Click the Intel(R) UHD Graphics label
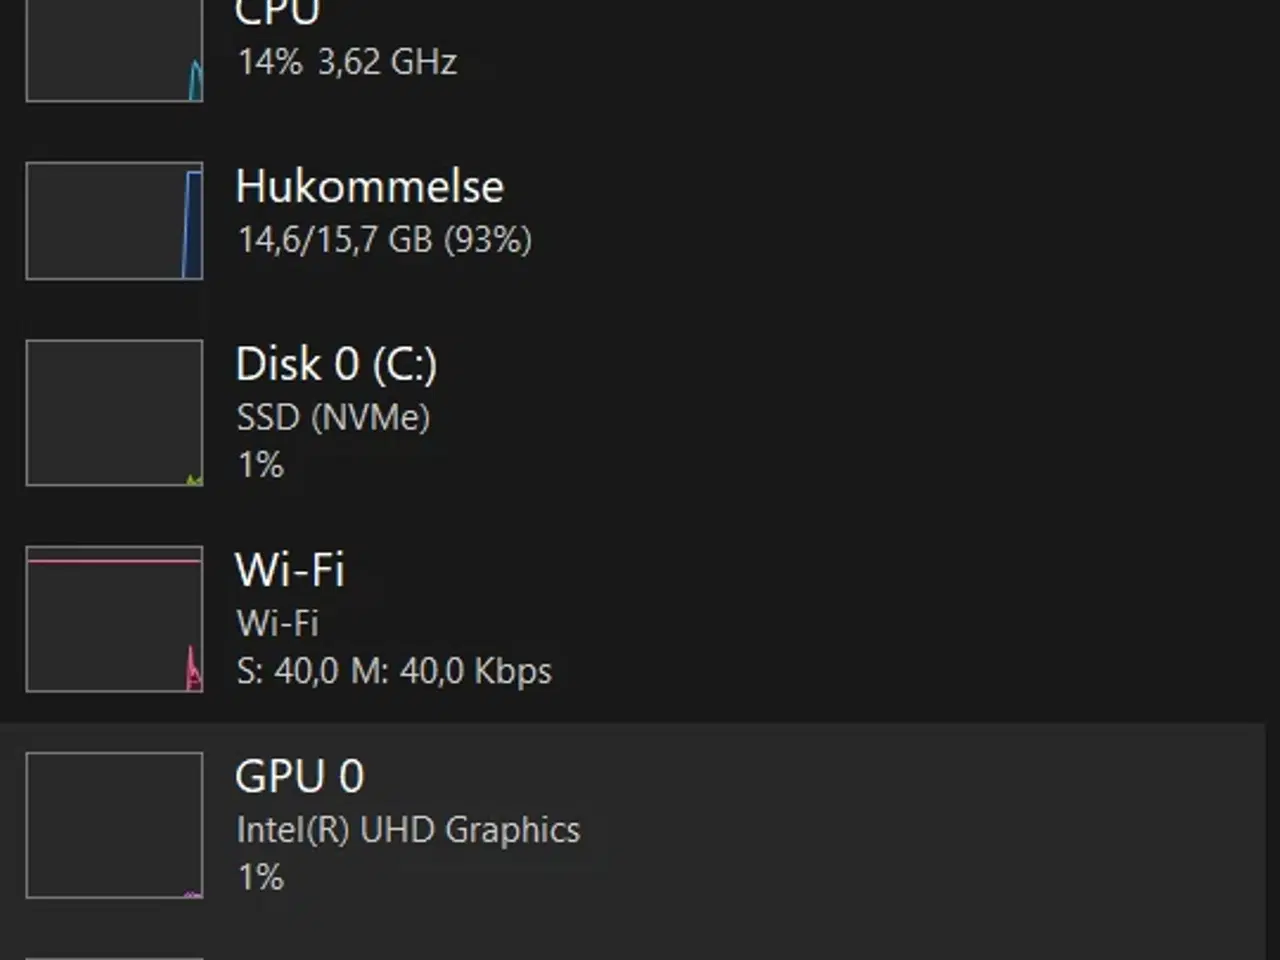The width and height of the screenshot is (1280, 960). 408,830
